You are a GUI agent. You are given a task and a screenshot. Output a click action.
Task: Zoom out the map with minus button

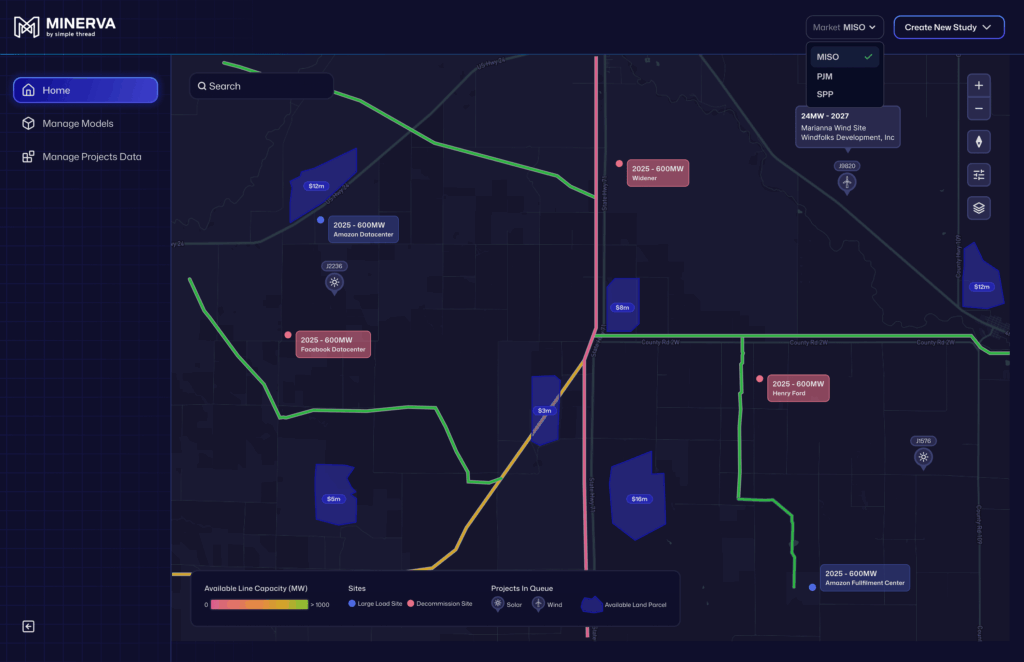pyautogui.click(x=978, y=108)
